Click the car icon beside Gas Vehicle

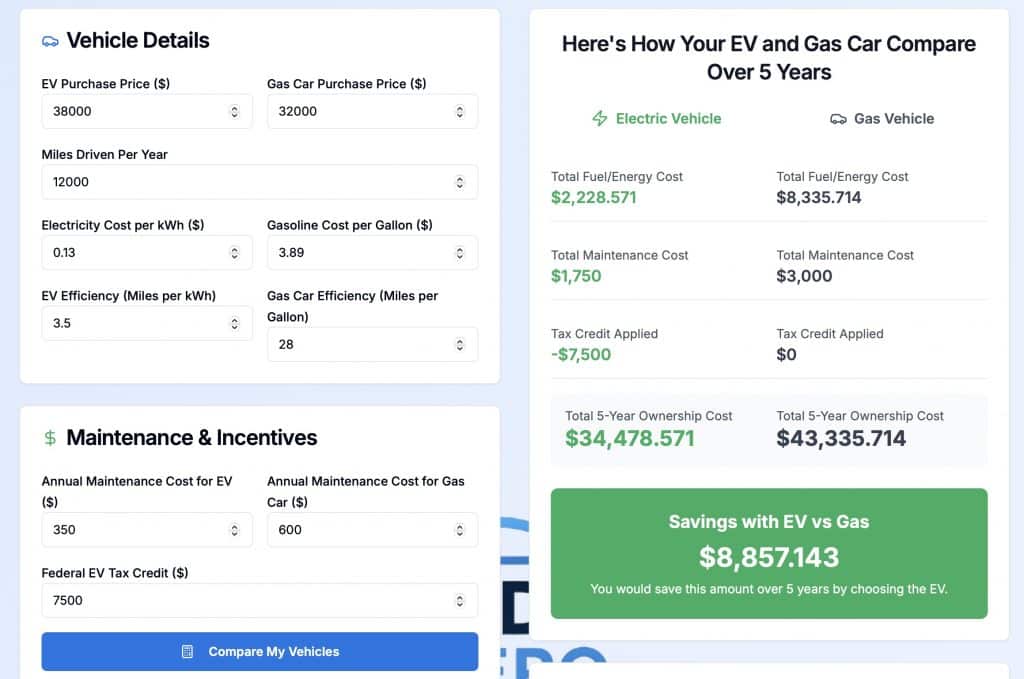(x=838, y=119)
